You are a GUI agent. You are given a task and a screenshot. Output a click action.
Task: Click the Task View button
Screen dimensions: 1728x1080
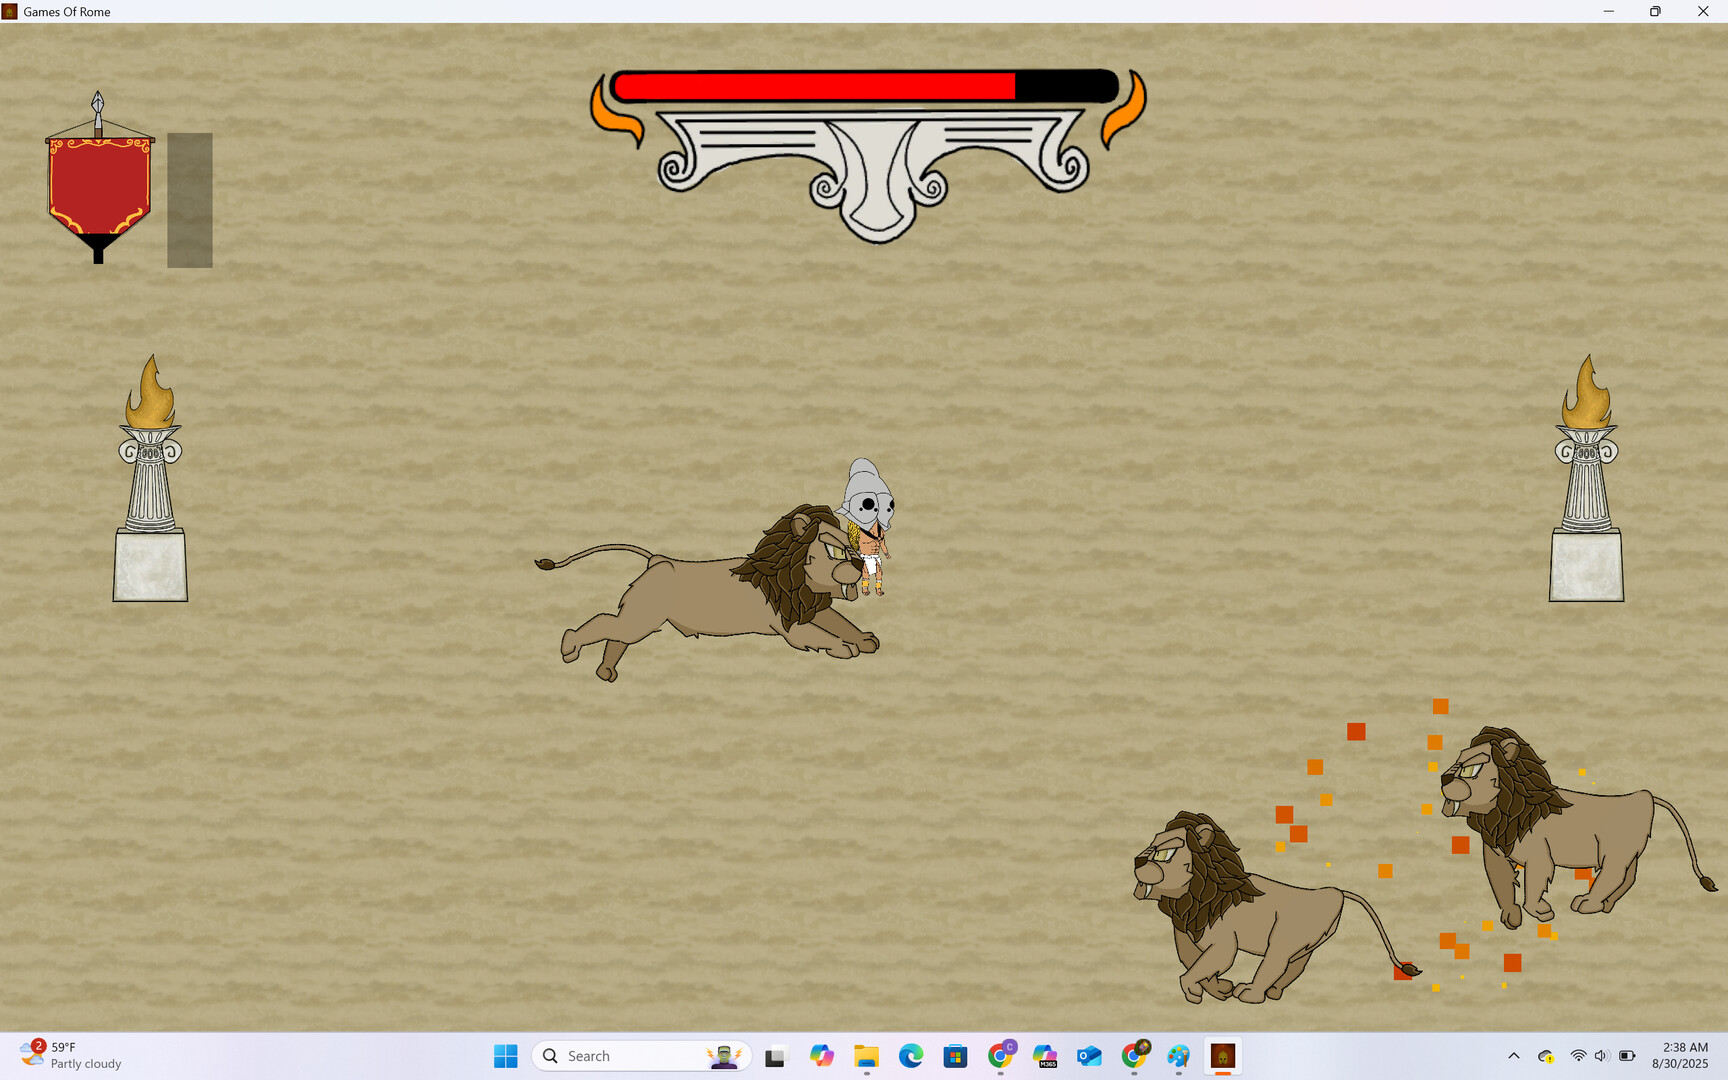(776, 1056)
